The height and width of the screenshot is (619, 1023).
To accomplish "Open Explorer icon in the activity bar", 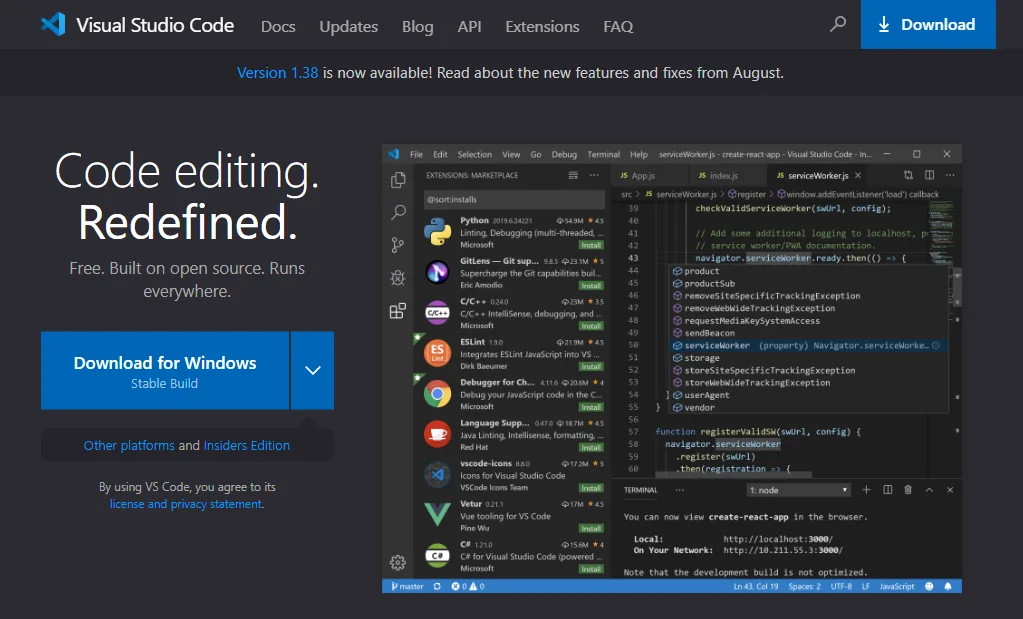I will (x=398, y=180).
